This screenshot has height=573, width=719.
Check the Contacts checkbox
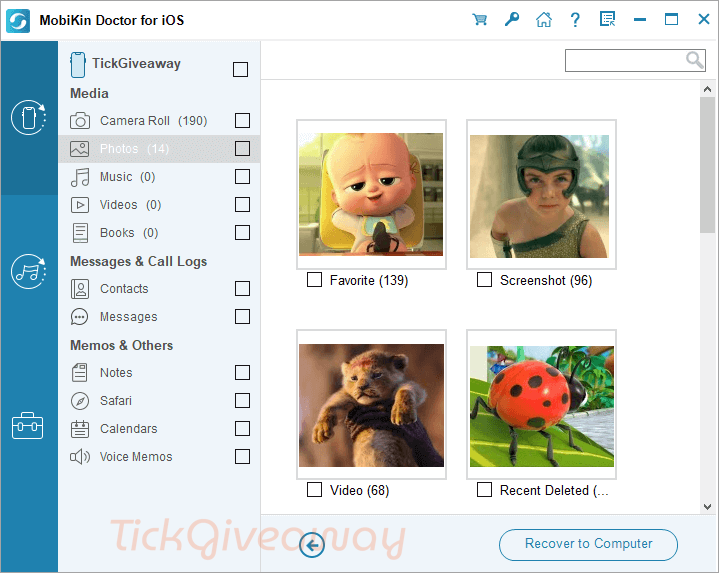242,289
